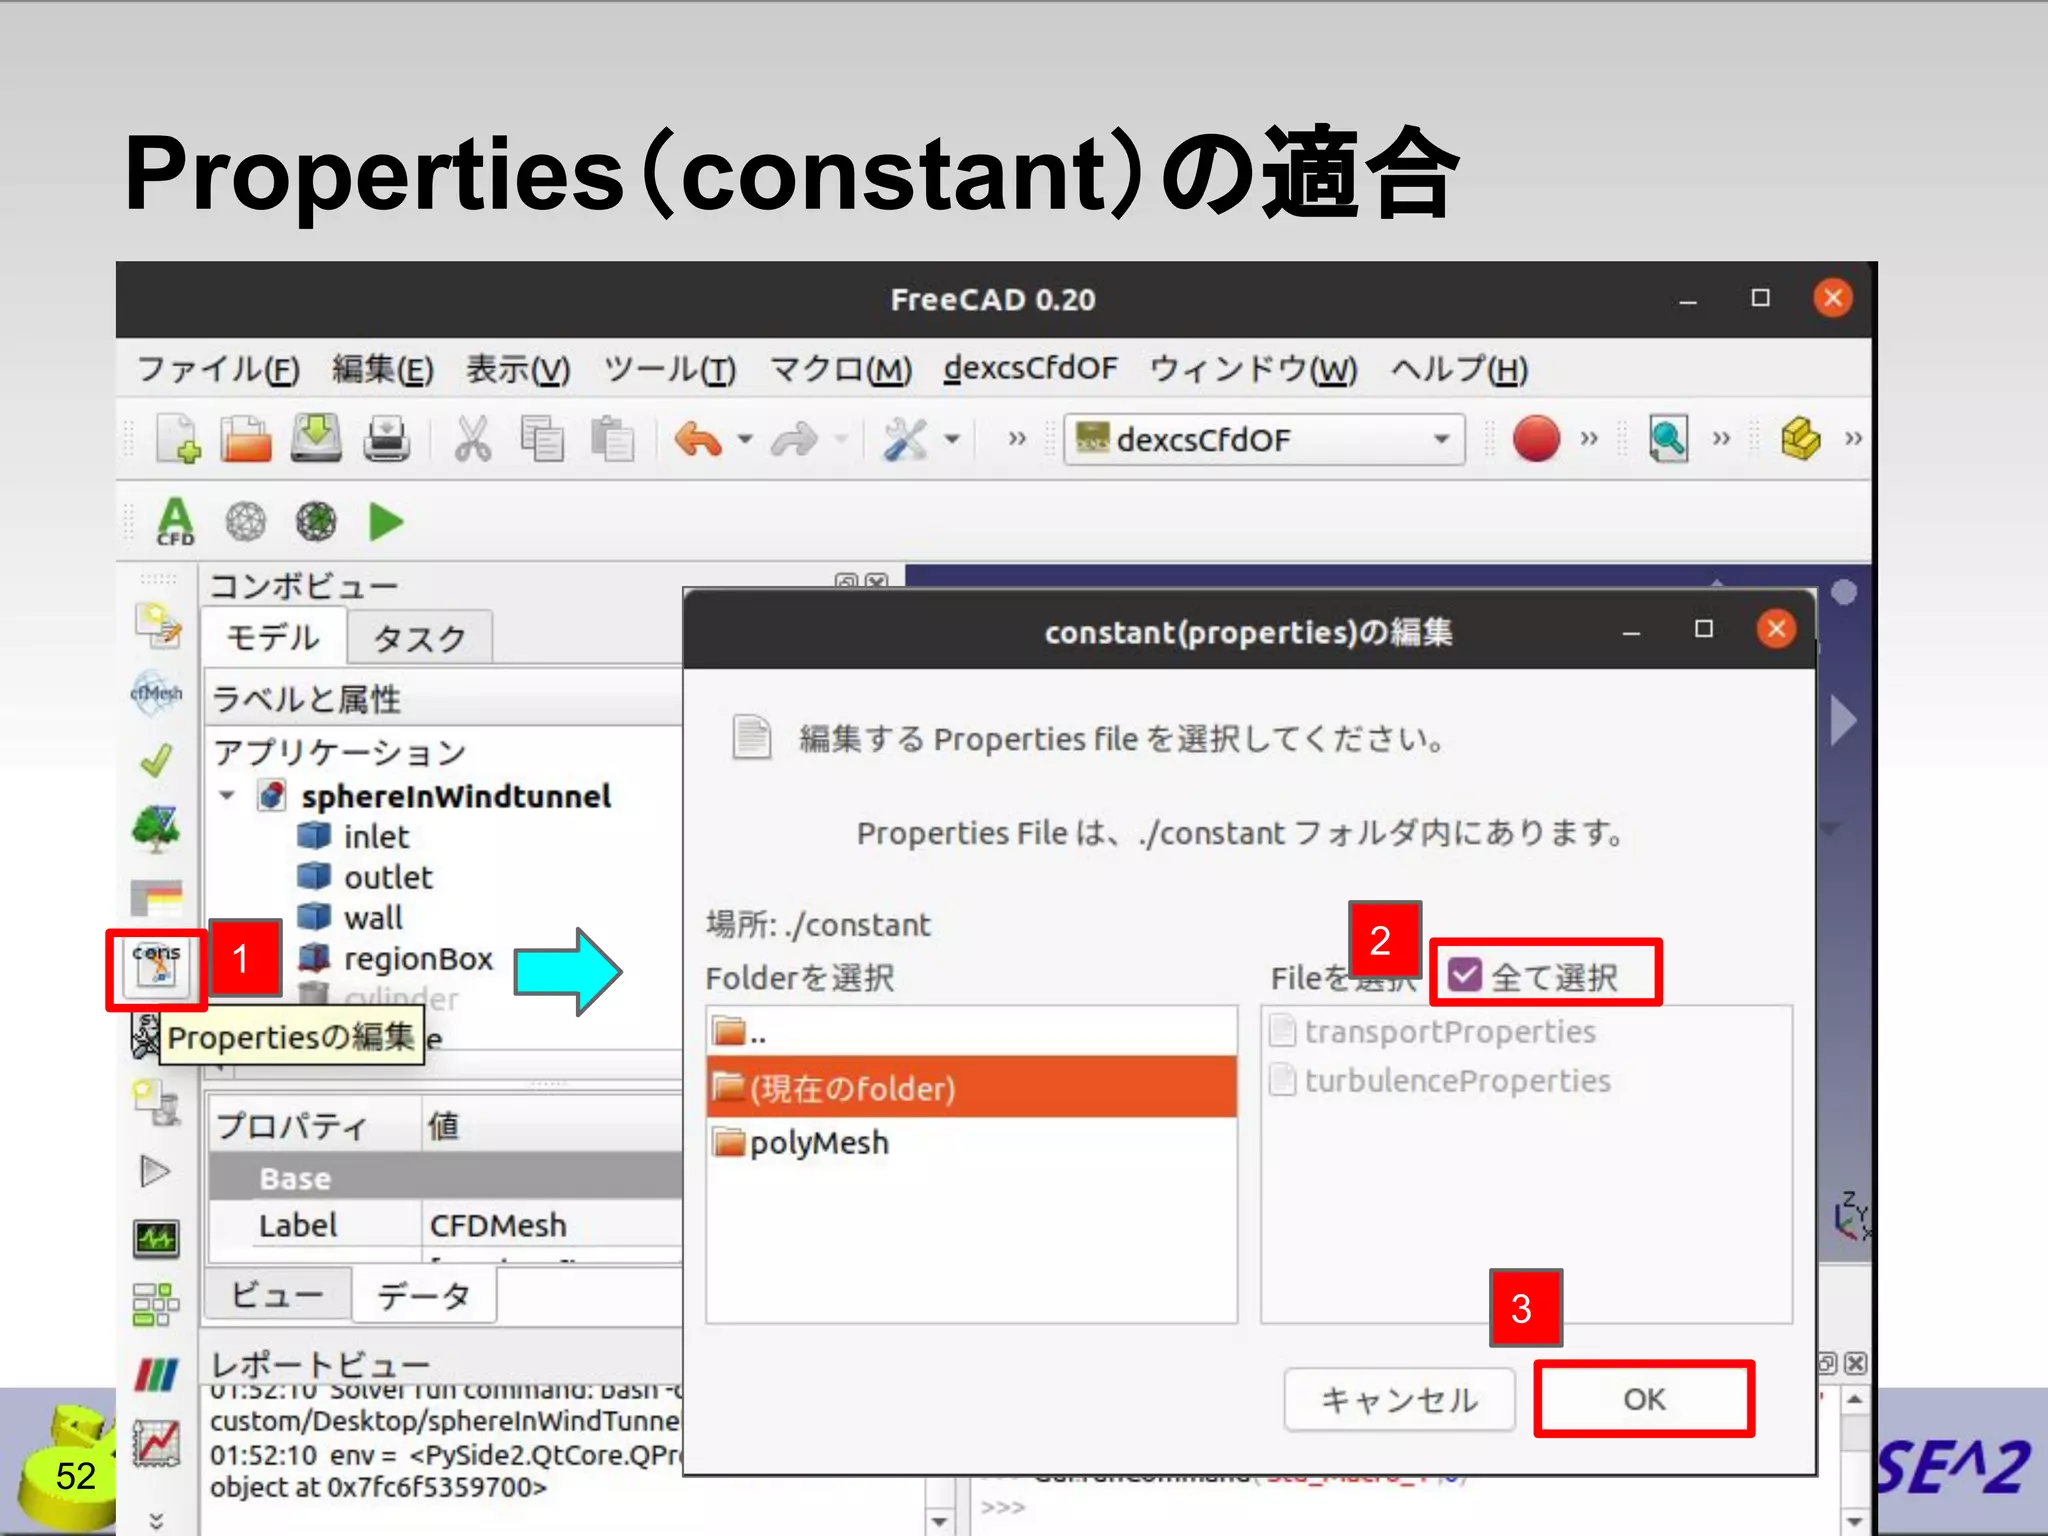
Task: Click the yellow part box icon
Action: click(1800, 438)
